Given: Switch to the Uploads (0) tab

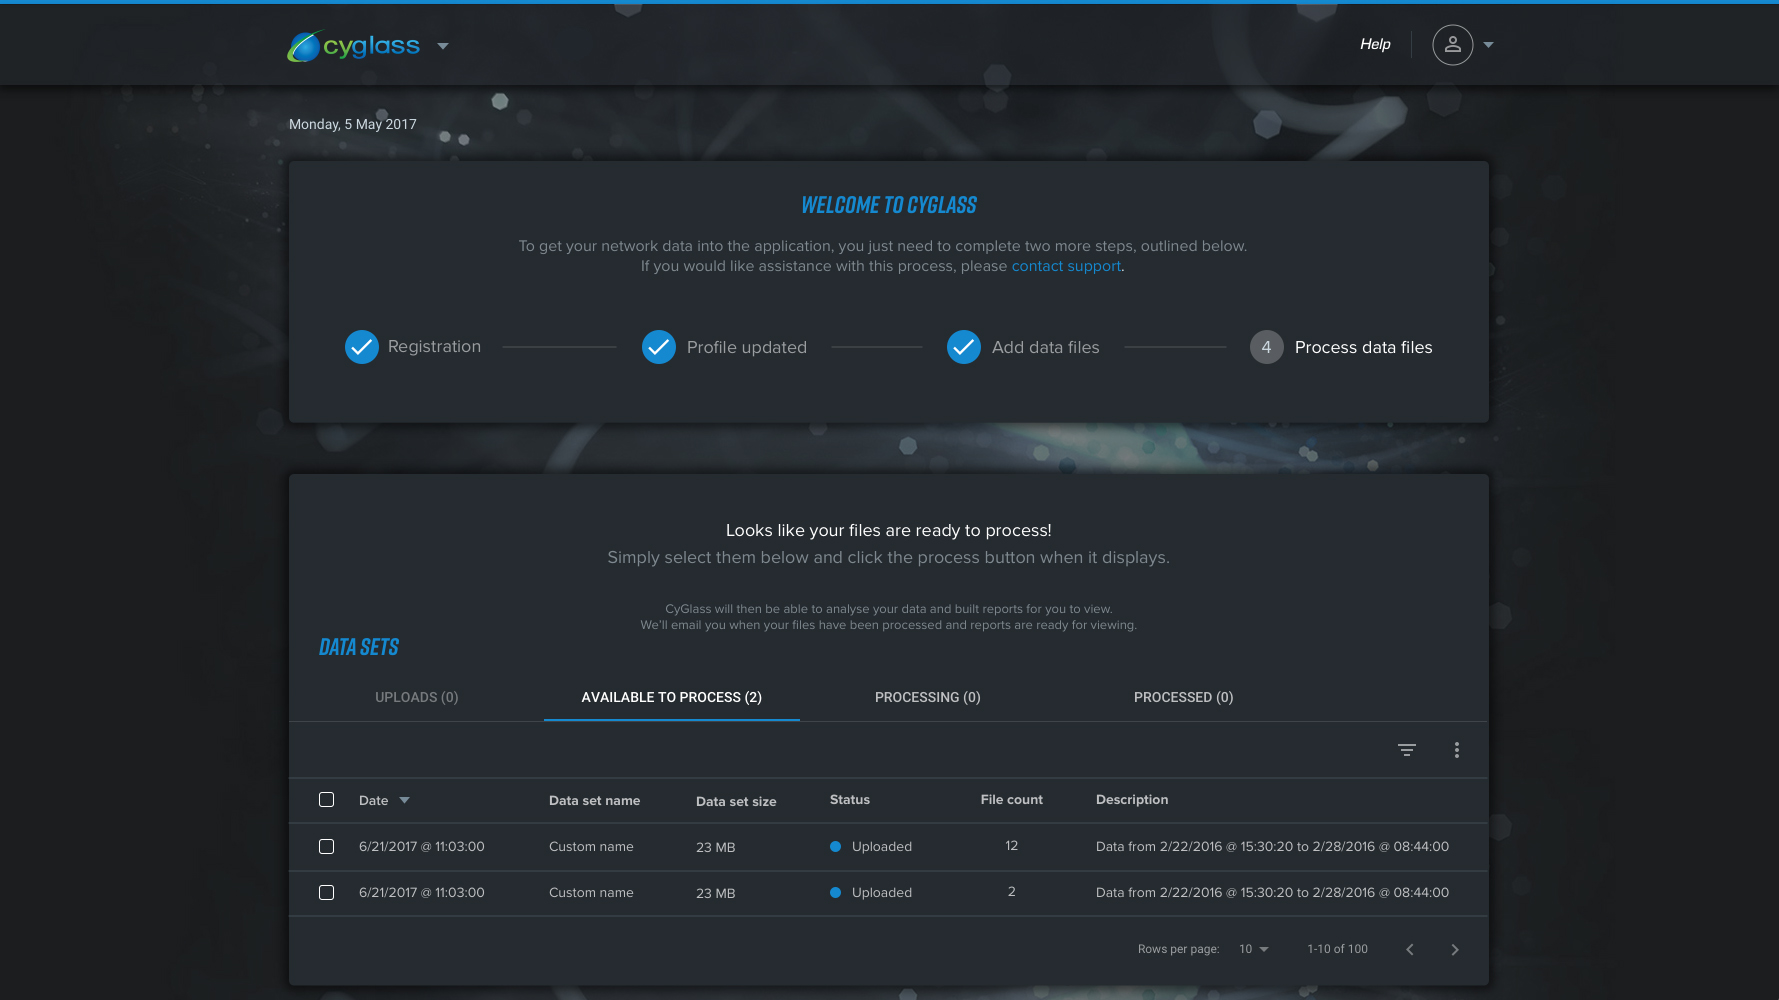Looking at the screenshot, I should tap(416, 697).
